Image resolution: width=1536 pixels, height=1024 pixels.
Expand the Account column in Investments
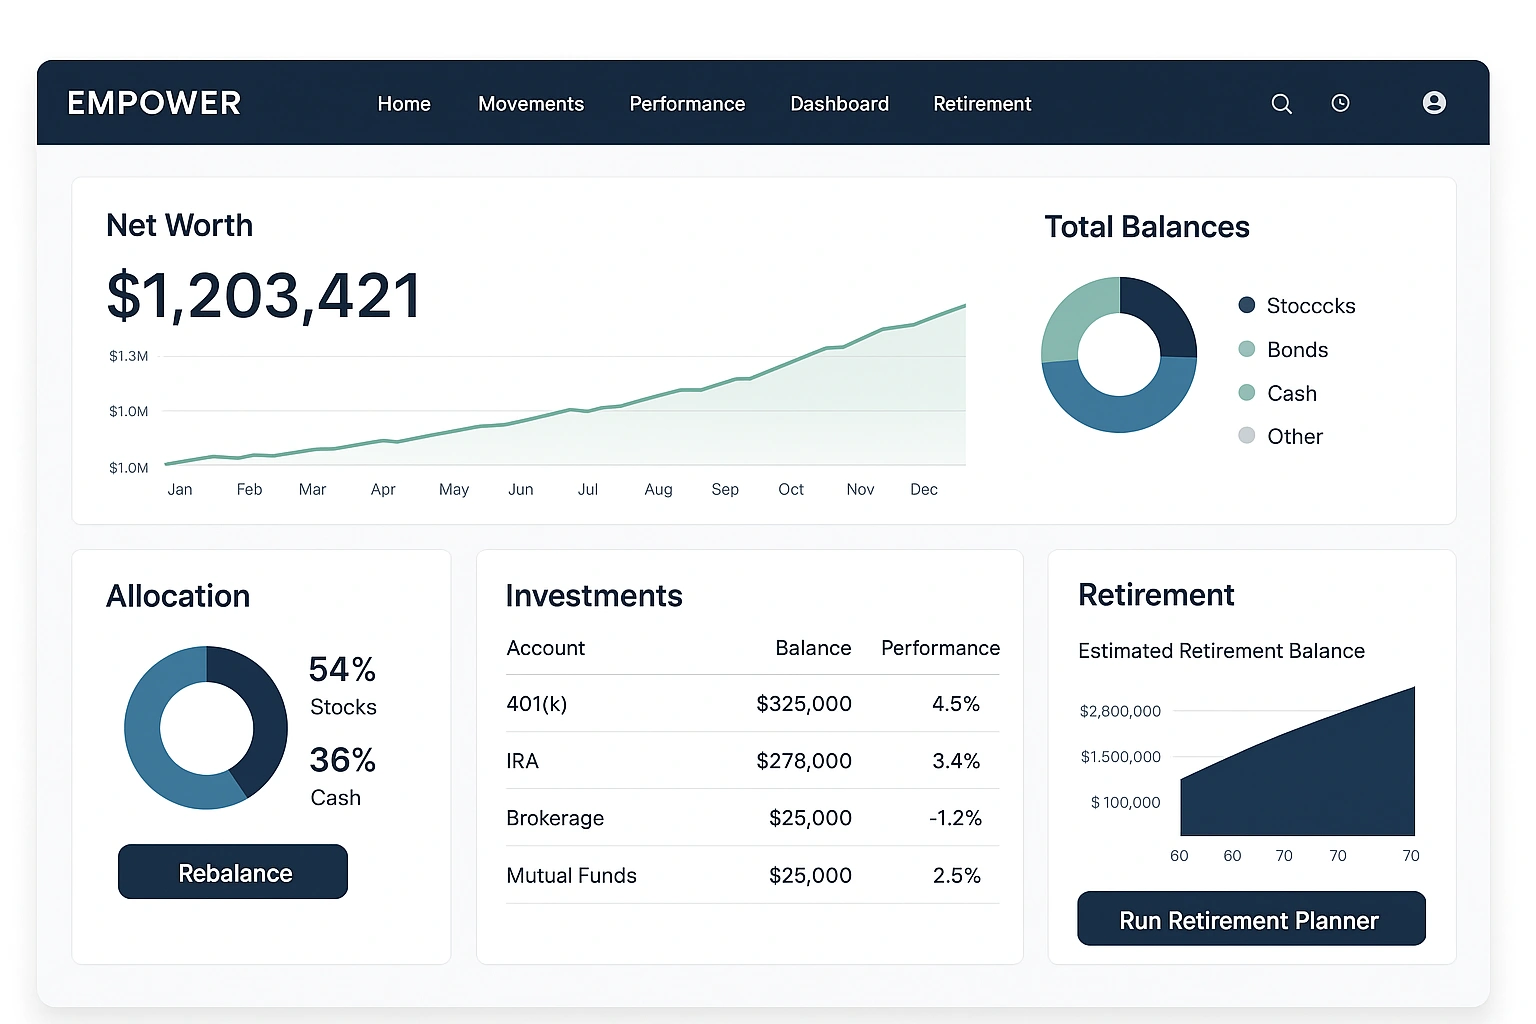click(545, 648)
